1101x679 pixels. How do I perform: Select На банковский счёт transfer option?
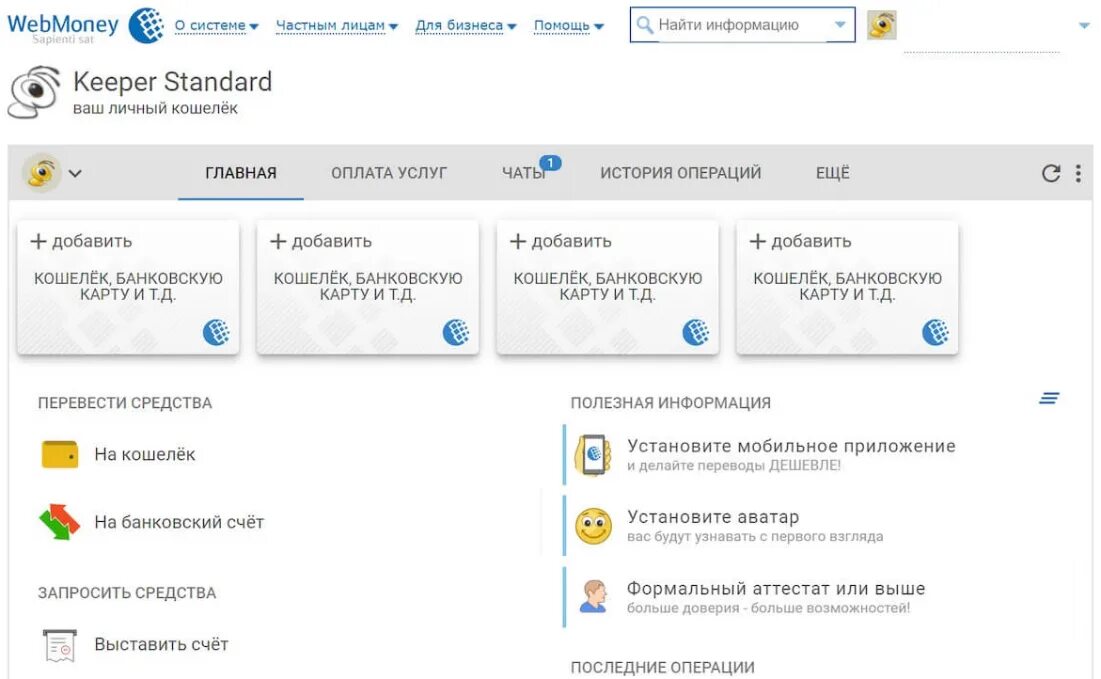[179, 522]
